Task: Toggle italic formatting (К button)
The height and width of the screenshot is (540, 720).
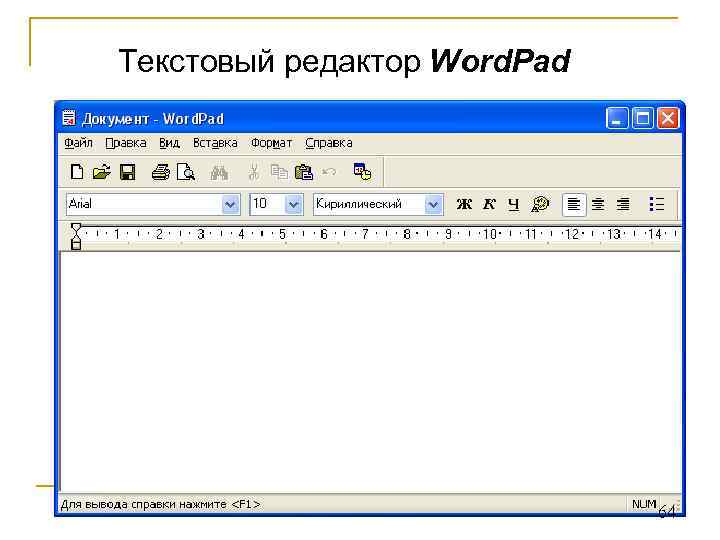Action: coord(489,204)
